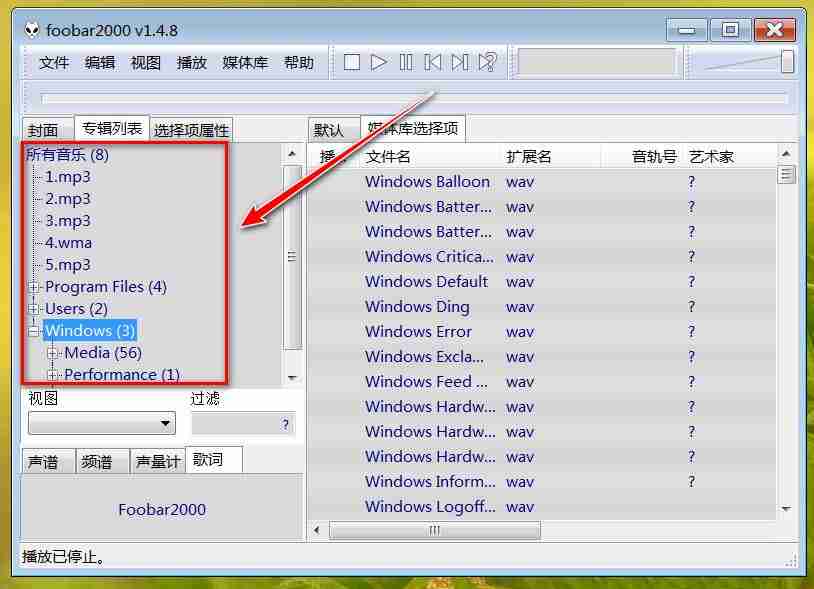814x589 pixels.
Task: Click the random playback icon
Action: (x=487, y=62)
